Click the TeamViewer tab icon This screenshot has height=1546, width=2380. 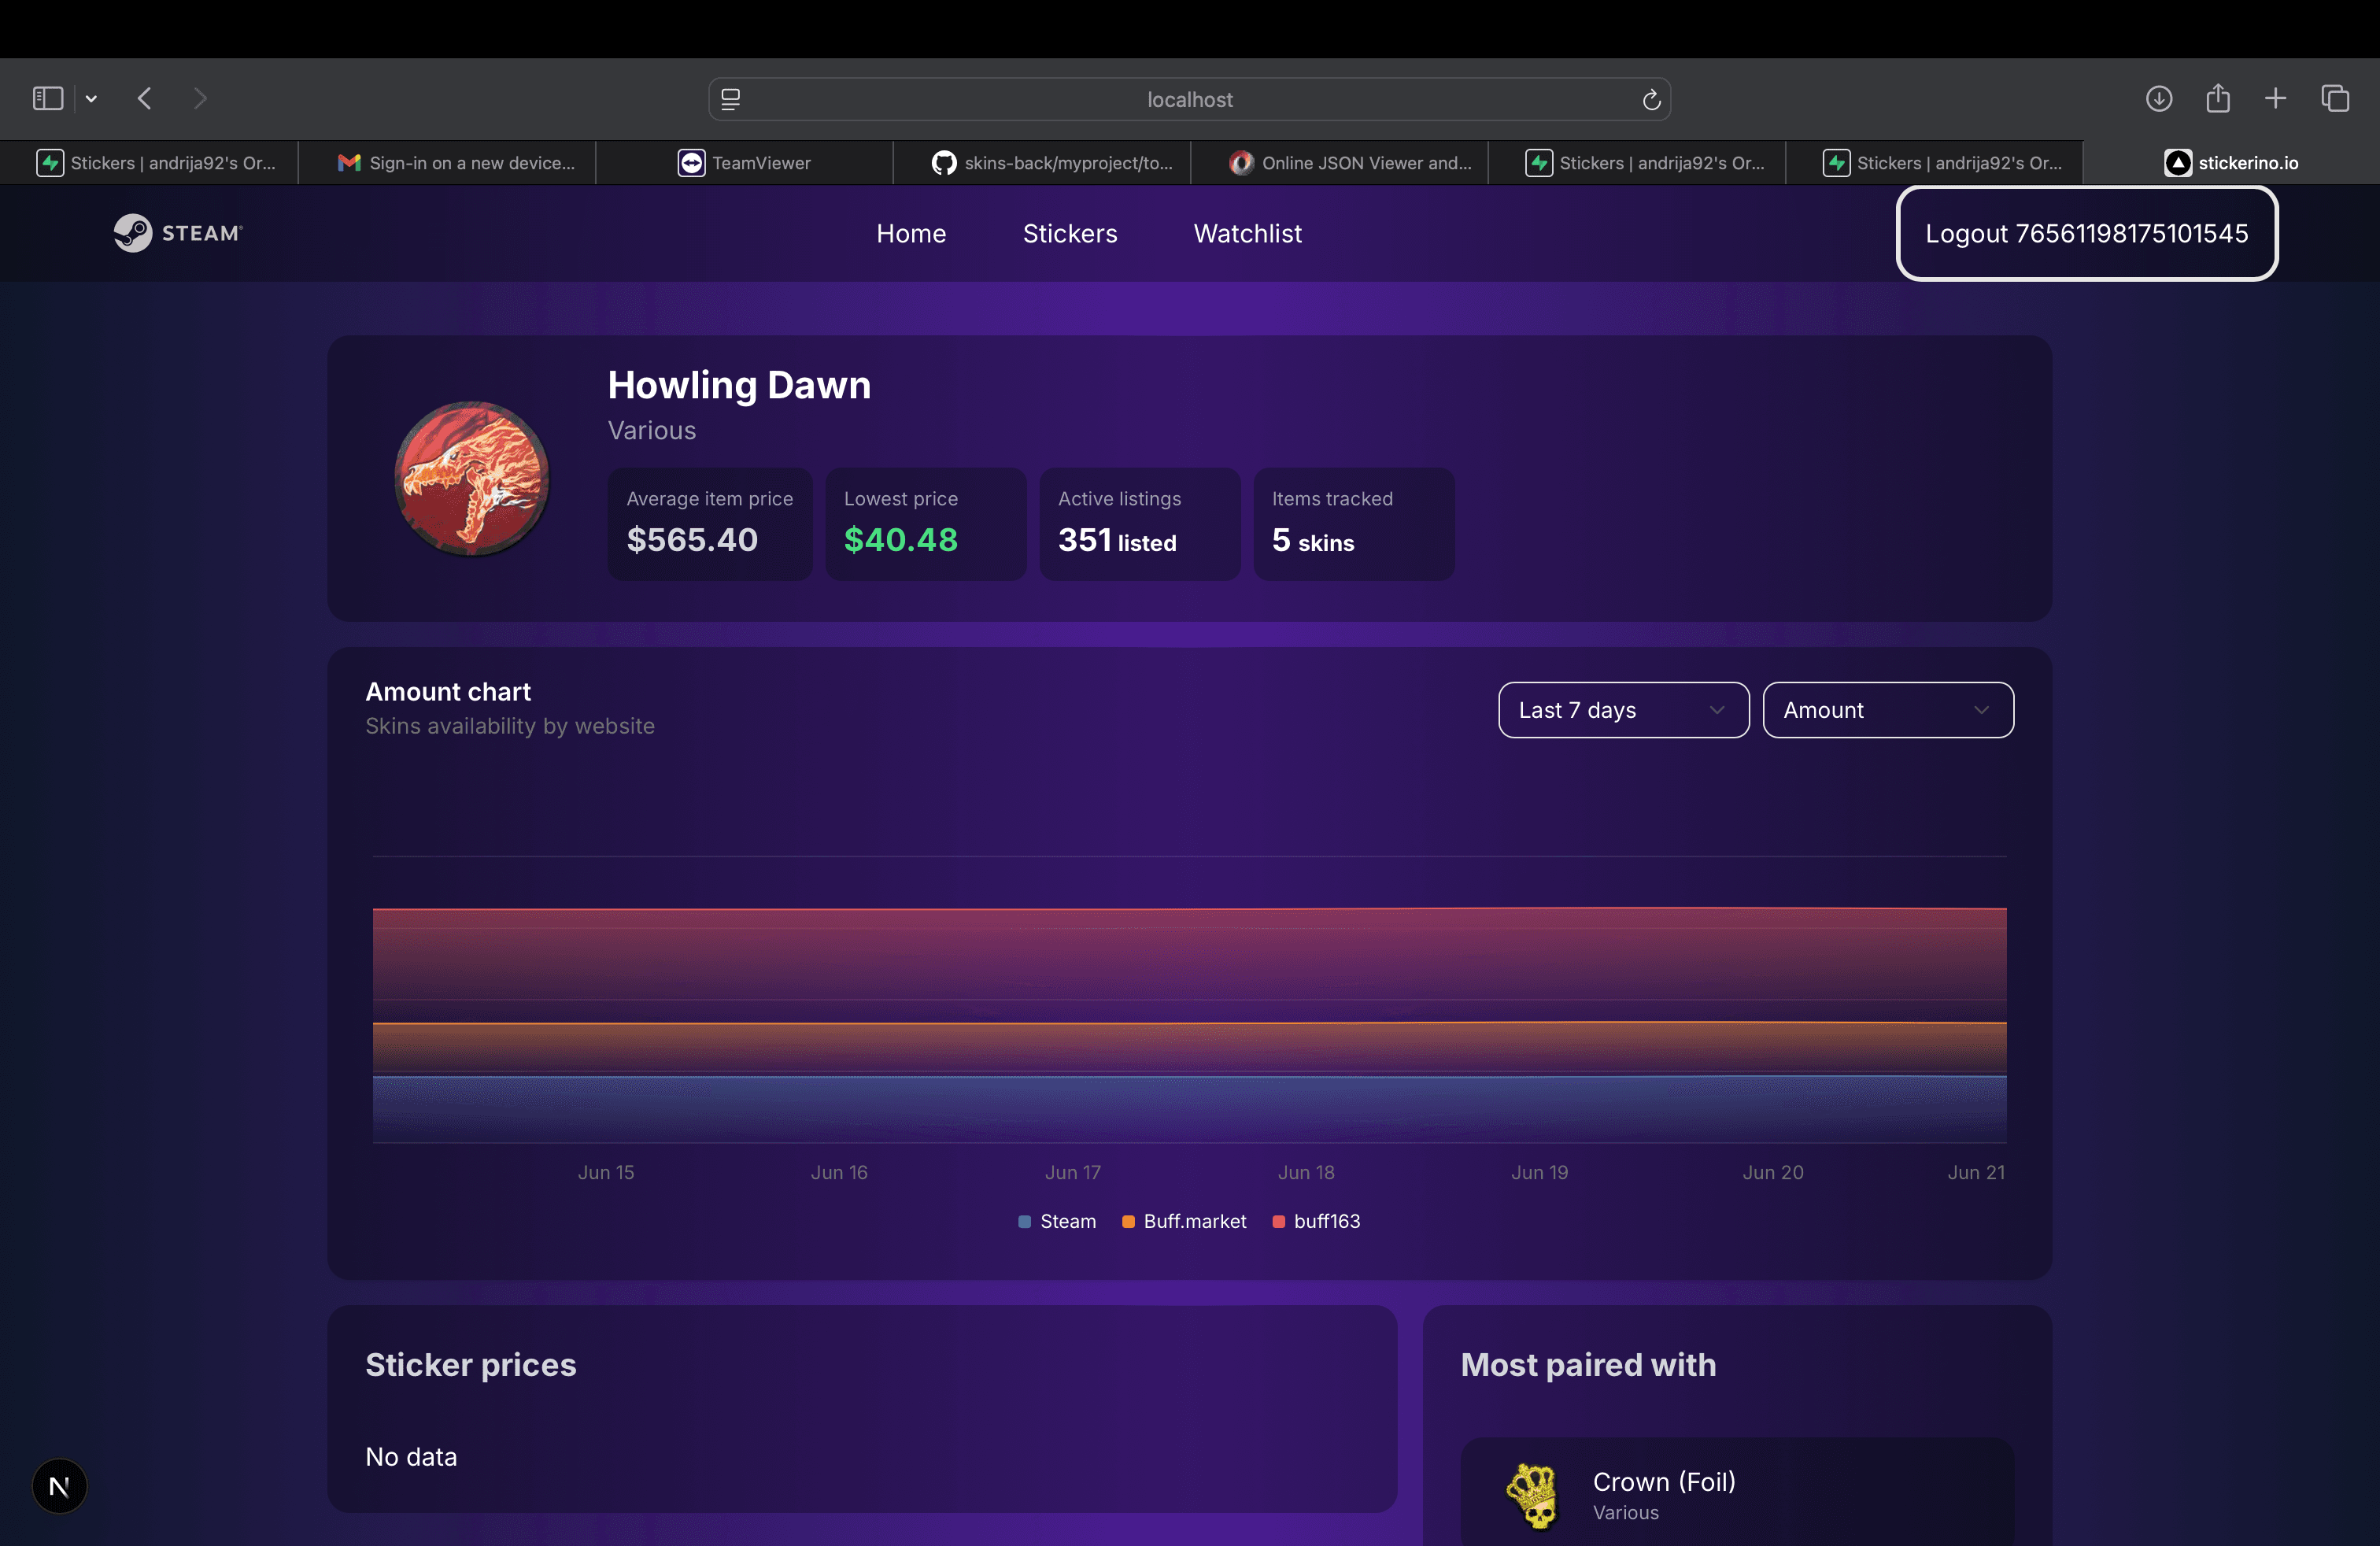coord(691,162)
